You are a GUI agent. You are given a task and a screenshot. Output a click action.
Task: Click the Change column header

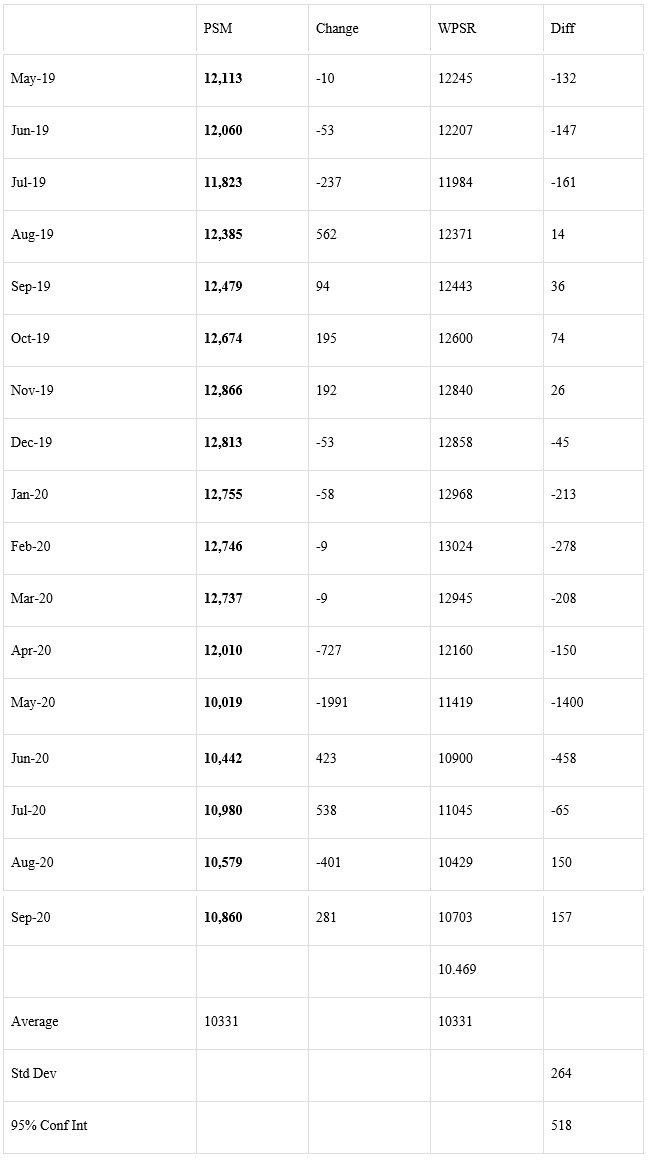(x=337, y=28)
